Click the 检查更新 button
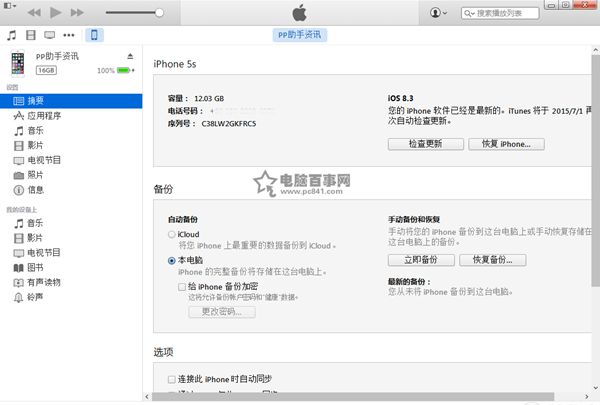600x405 pixels. 423,144
